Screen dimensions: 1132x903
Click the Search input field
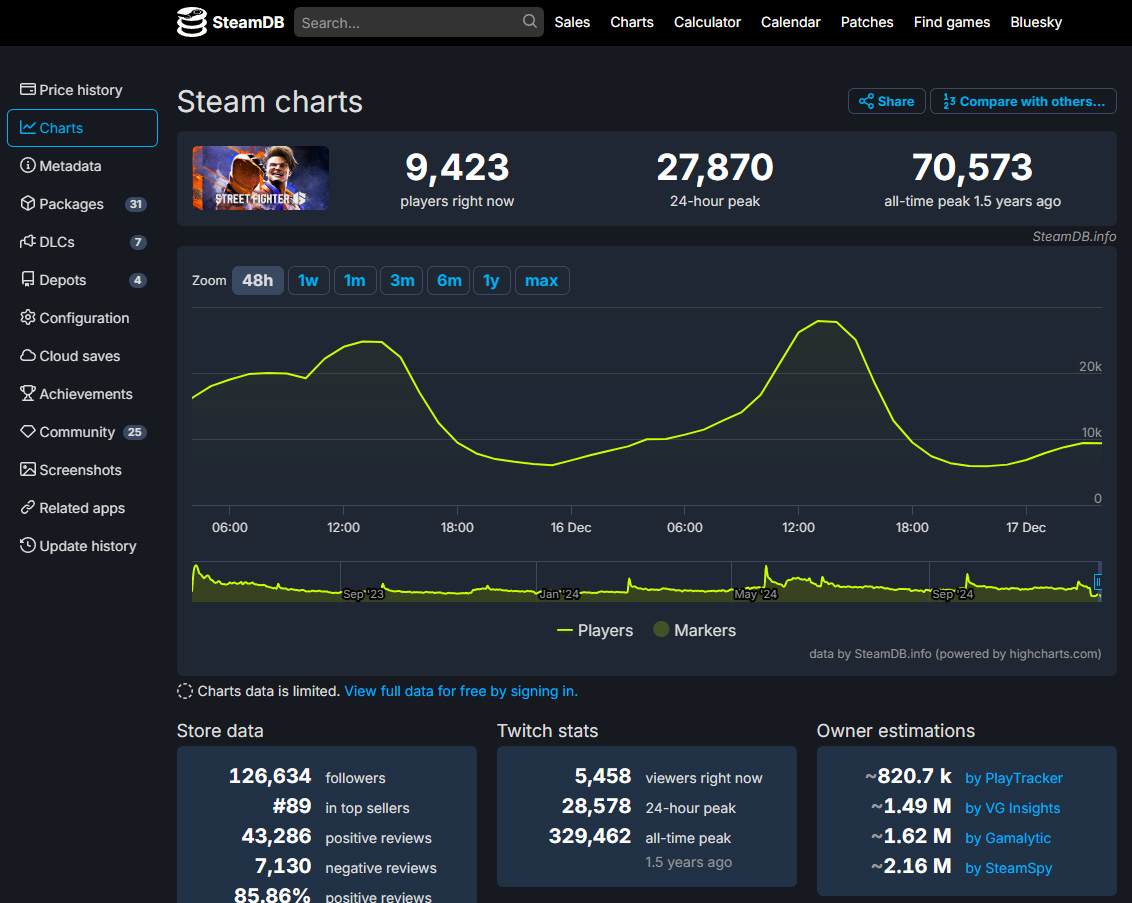pos(419,22)
